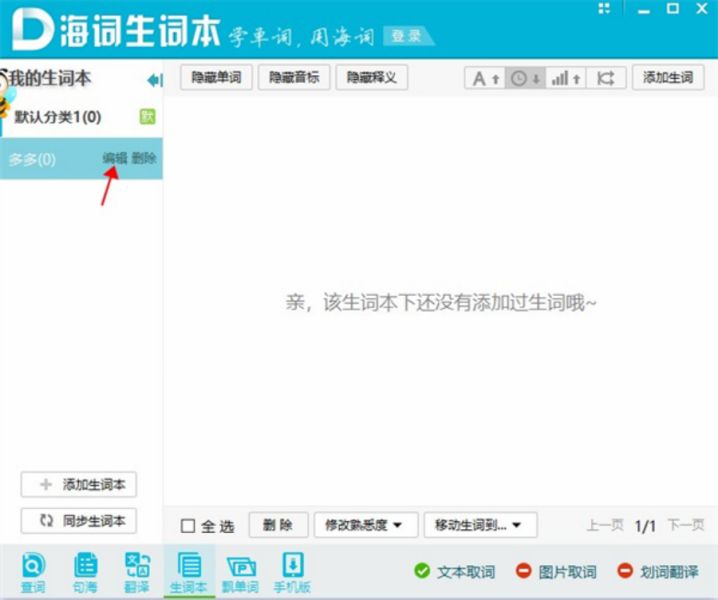Shuffle word order icon
Screen dimensions: 718x600
[x=606, y=79]
